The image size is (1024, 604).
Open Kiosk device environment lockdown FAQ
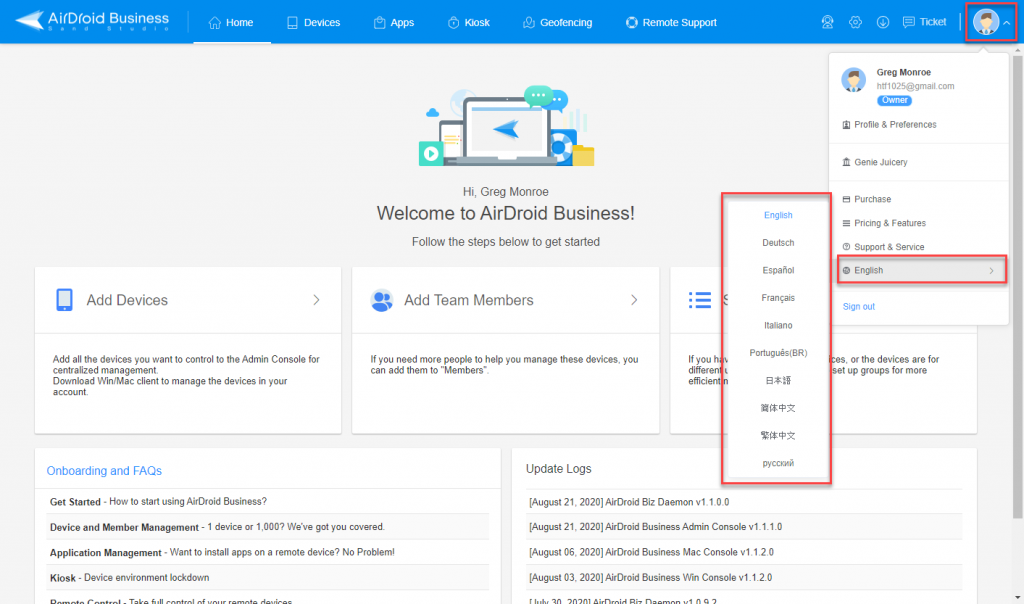(129, 578)
